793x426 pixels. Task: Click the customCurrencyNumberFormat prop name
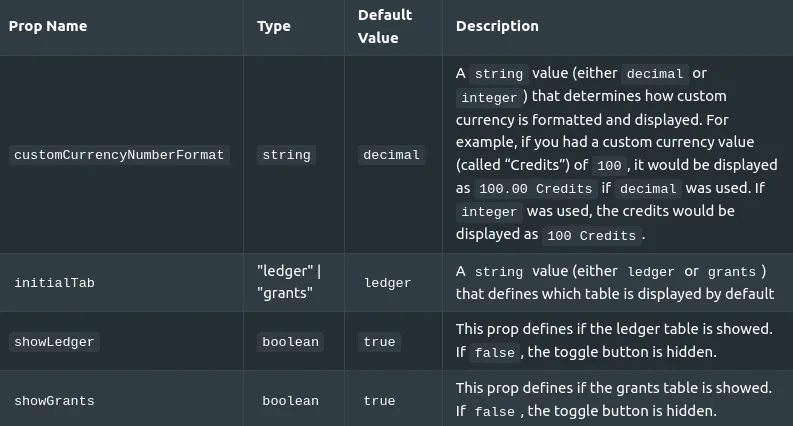[x=119, y=155]
